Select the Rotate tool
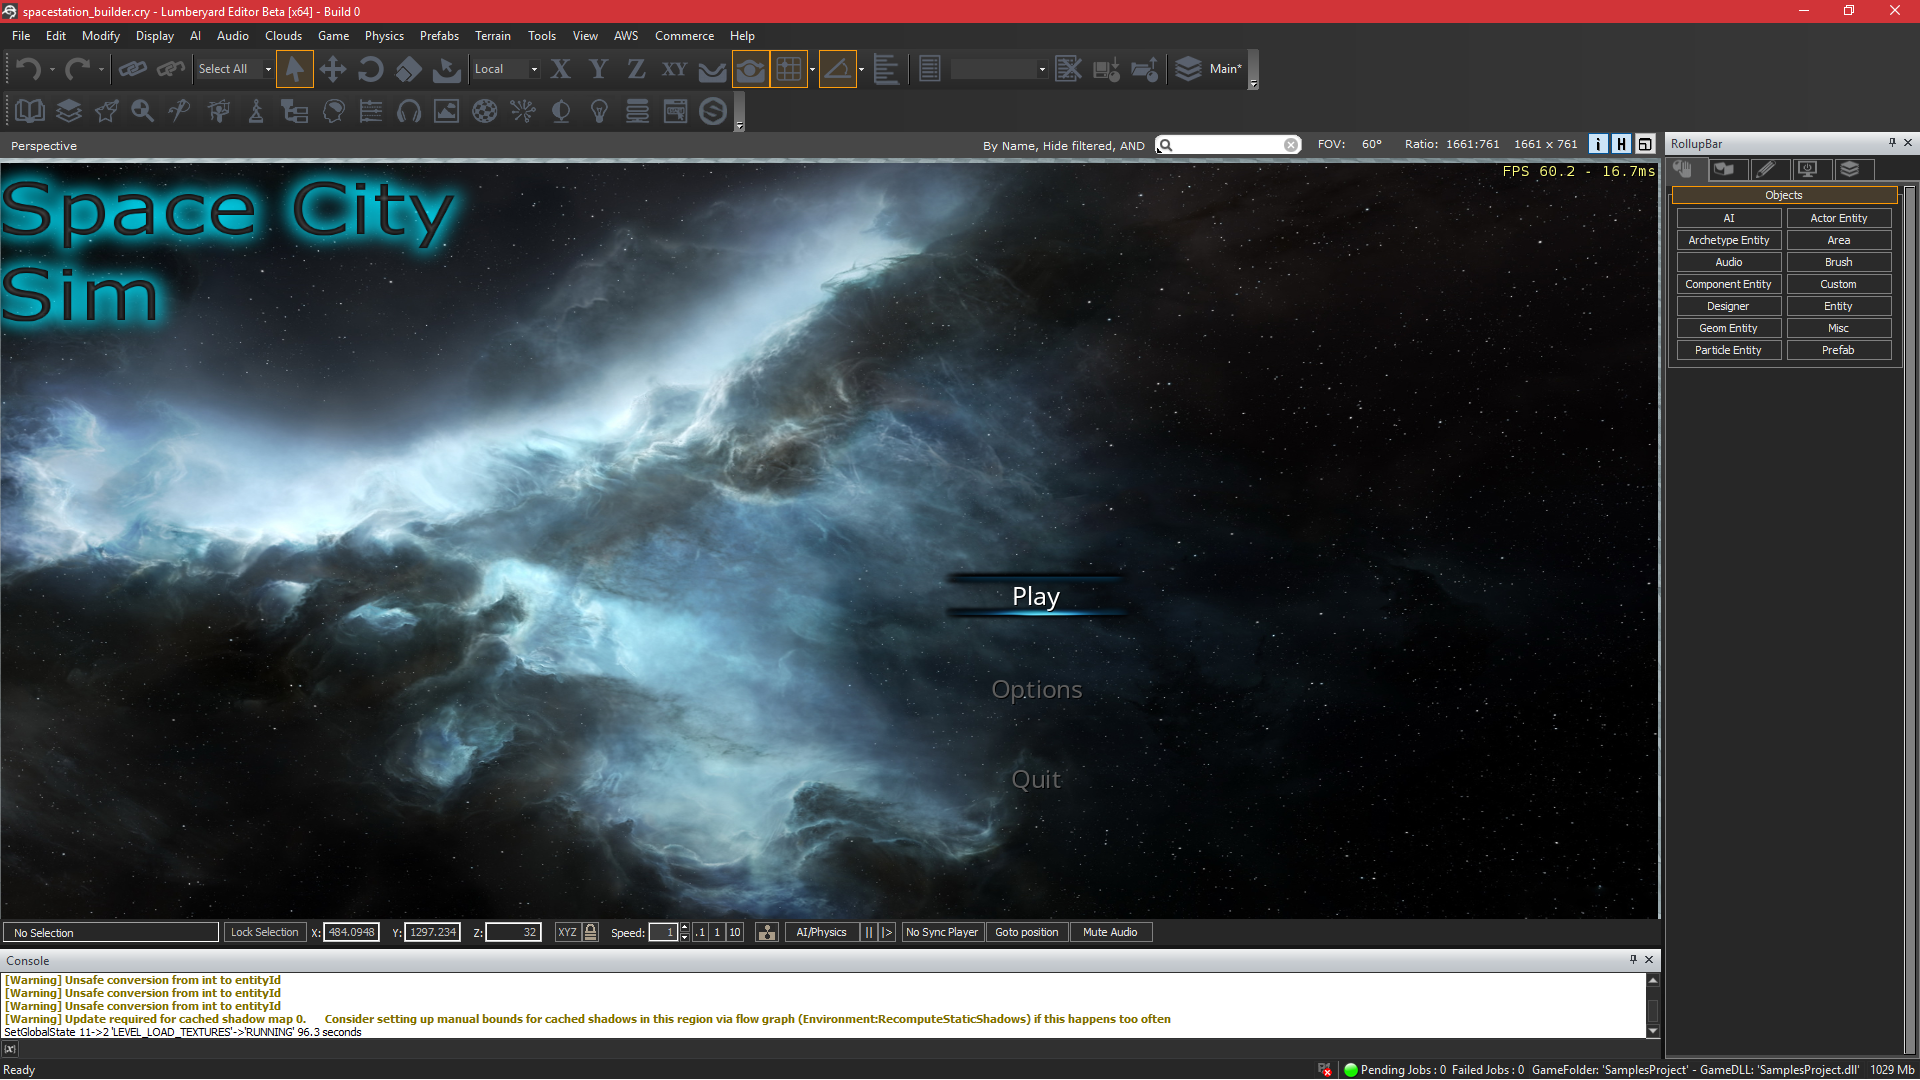 (x=370, y=69)
